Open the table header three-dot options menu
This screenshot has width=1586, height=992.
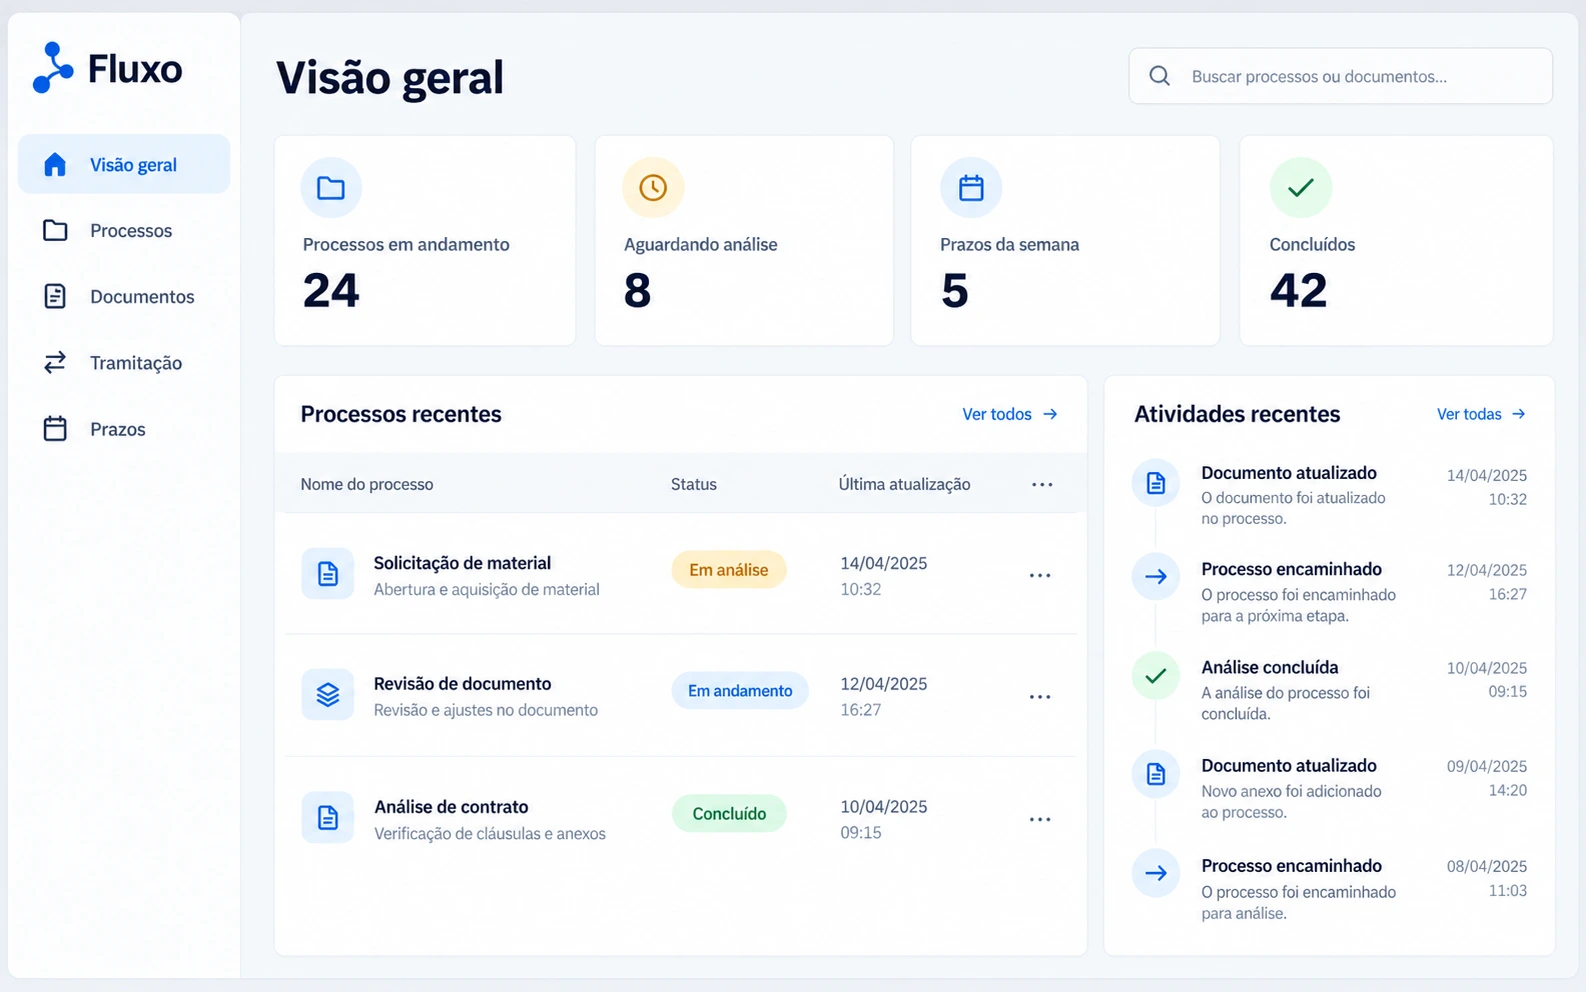point(1042,484)
